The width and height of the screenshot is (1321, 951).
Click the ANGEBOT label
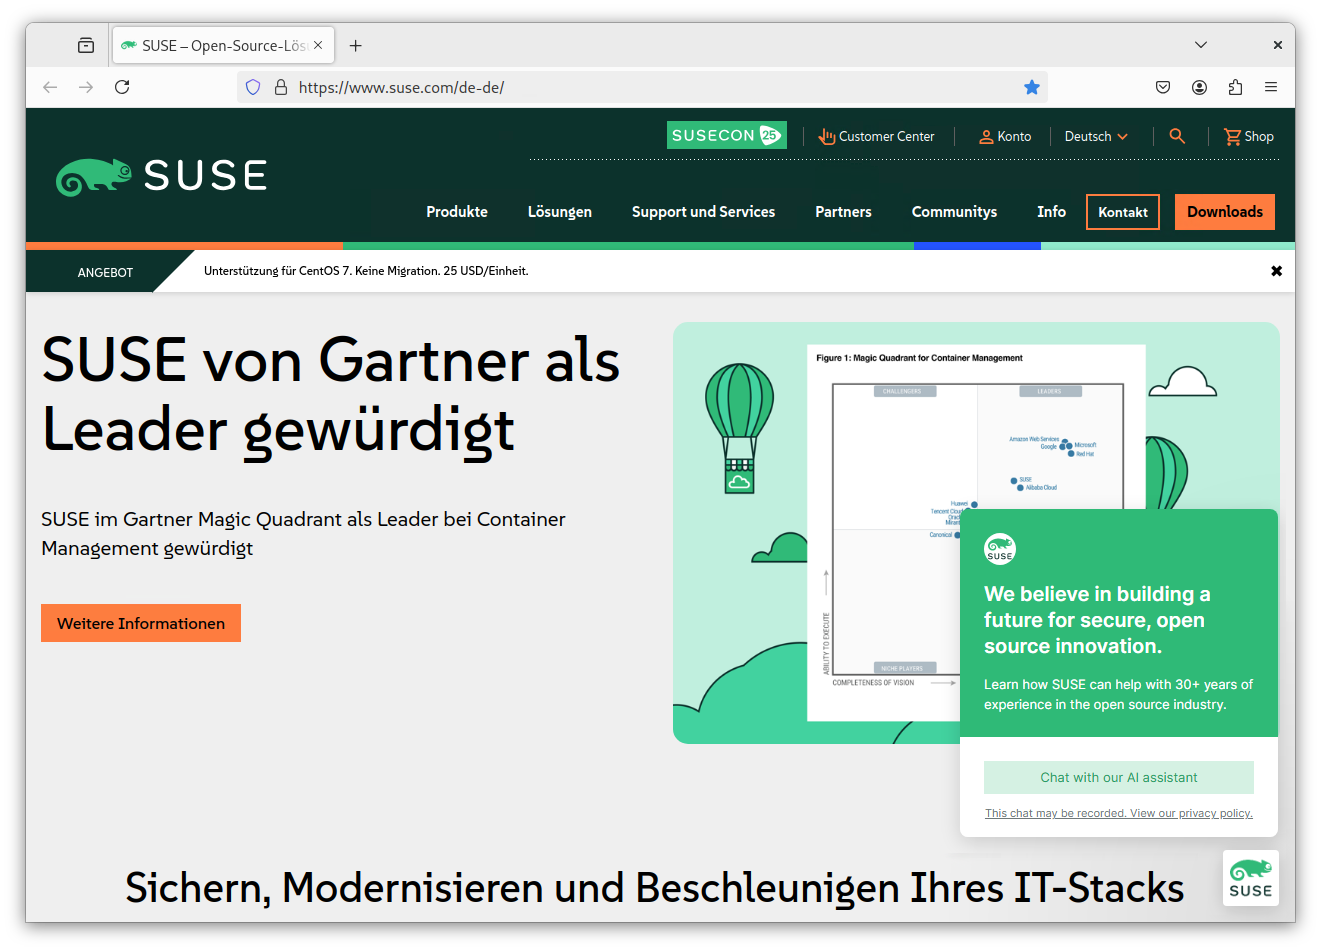(105, 272)
